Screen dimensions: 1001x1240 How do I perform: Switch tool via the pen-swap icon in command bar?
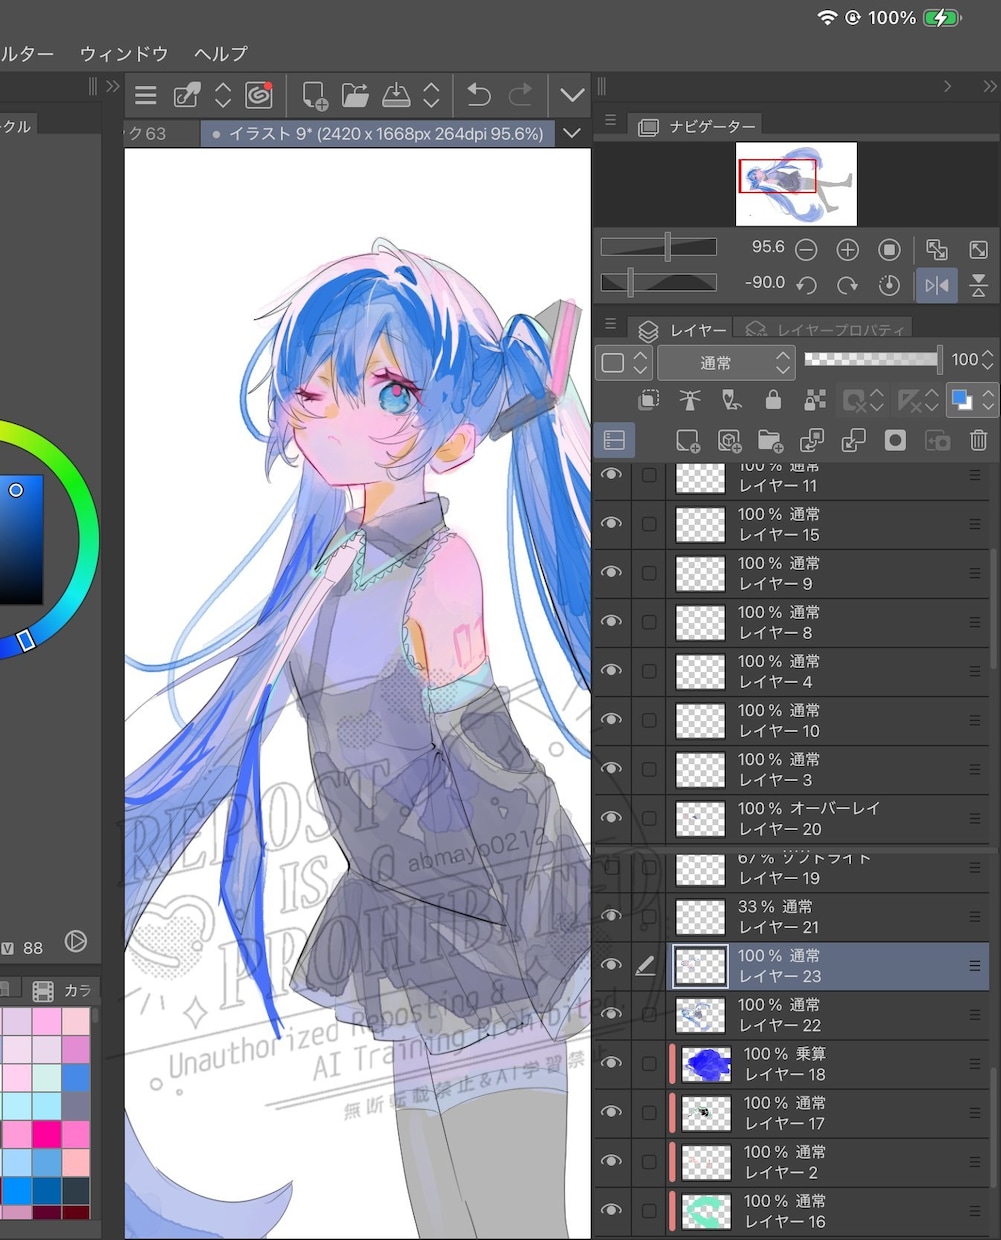click(x=187, y=95)
